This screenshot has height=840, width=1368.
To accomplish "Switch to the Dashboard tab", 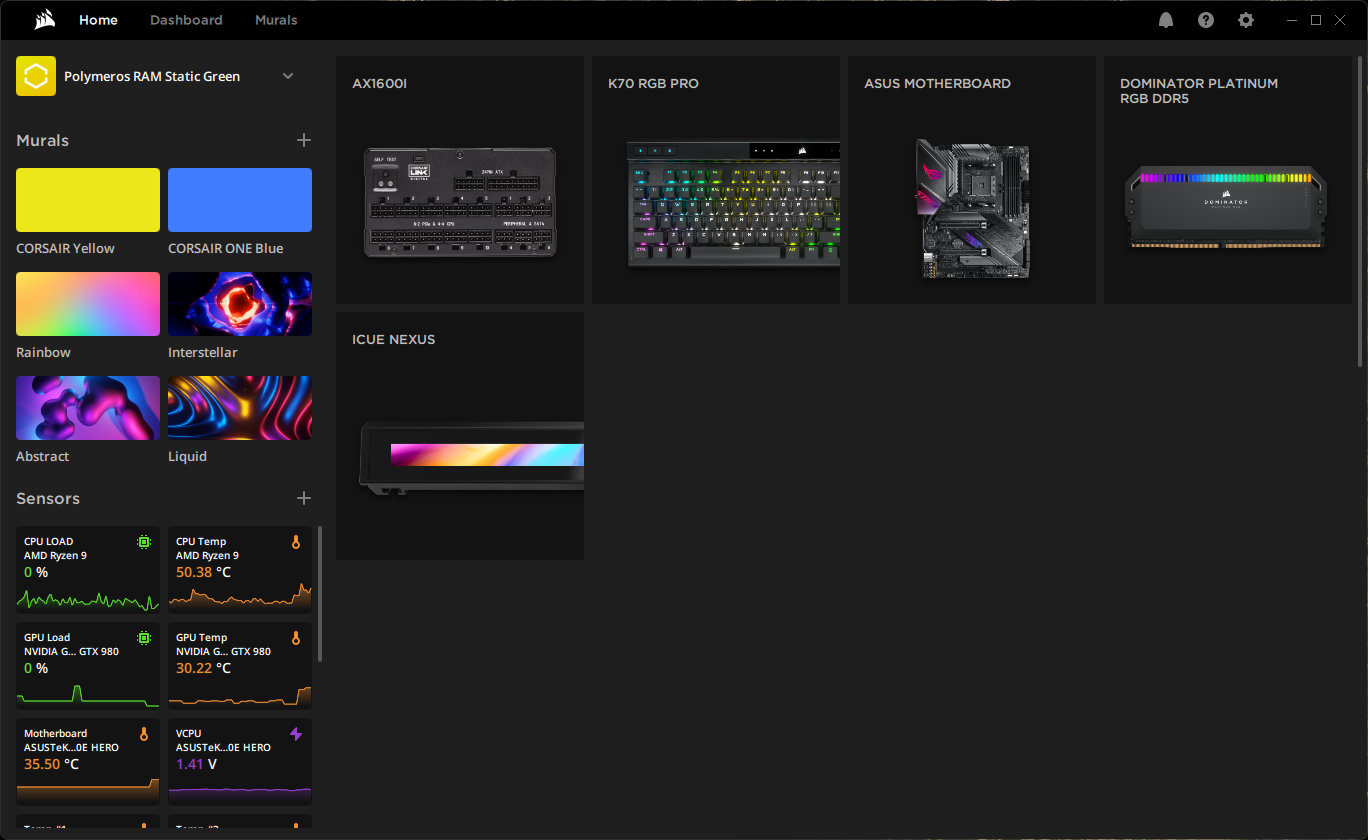I will click(x=186, y=20).
